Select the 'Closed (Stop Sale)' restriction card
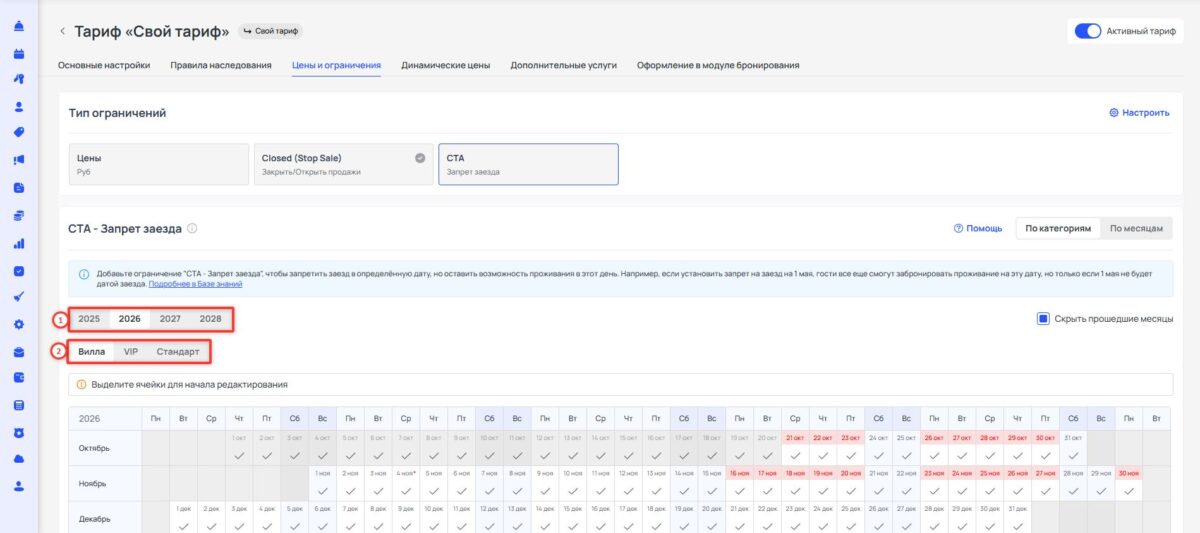The width and height of the screenshot is (1200, 533). 343,164
